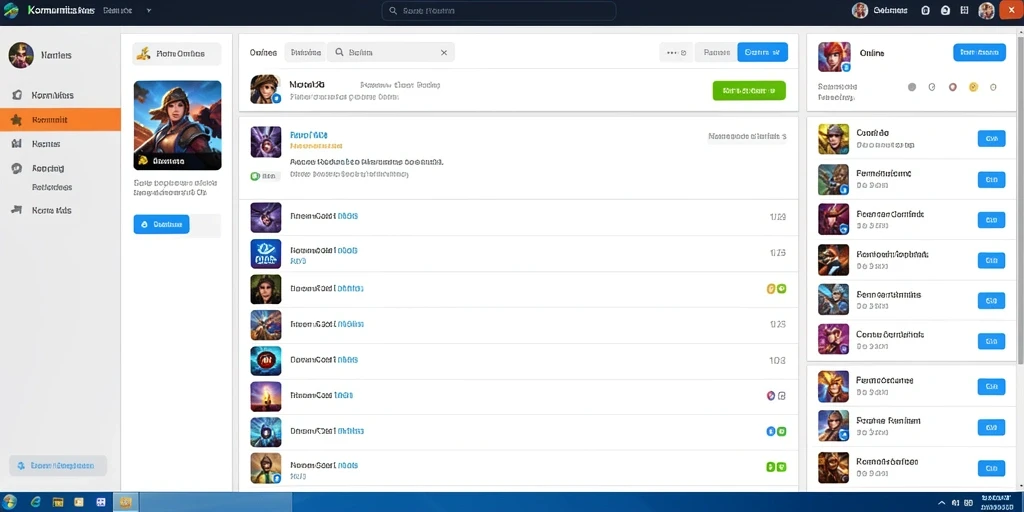
Task: Open the round user avatar beside the orange X
Action: 986,10
